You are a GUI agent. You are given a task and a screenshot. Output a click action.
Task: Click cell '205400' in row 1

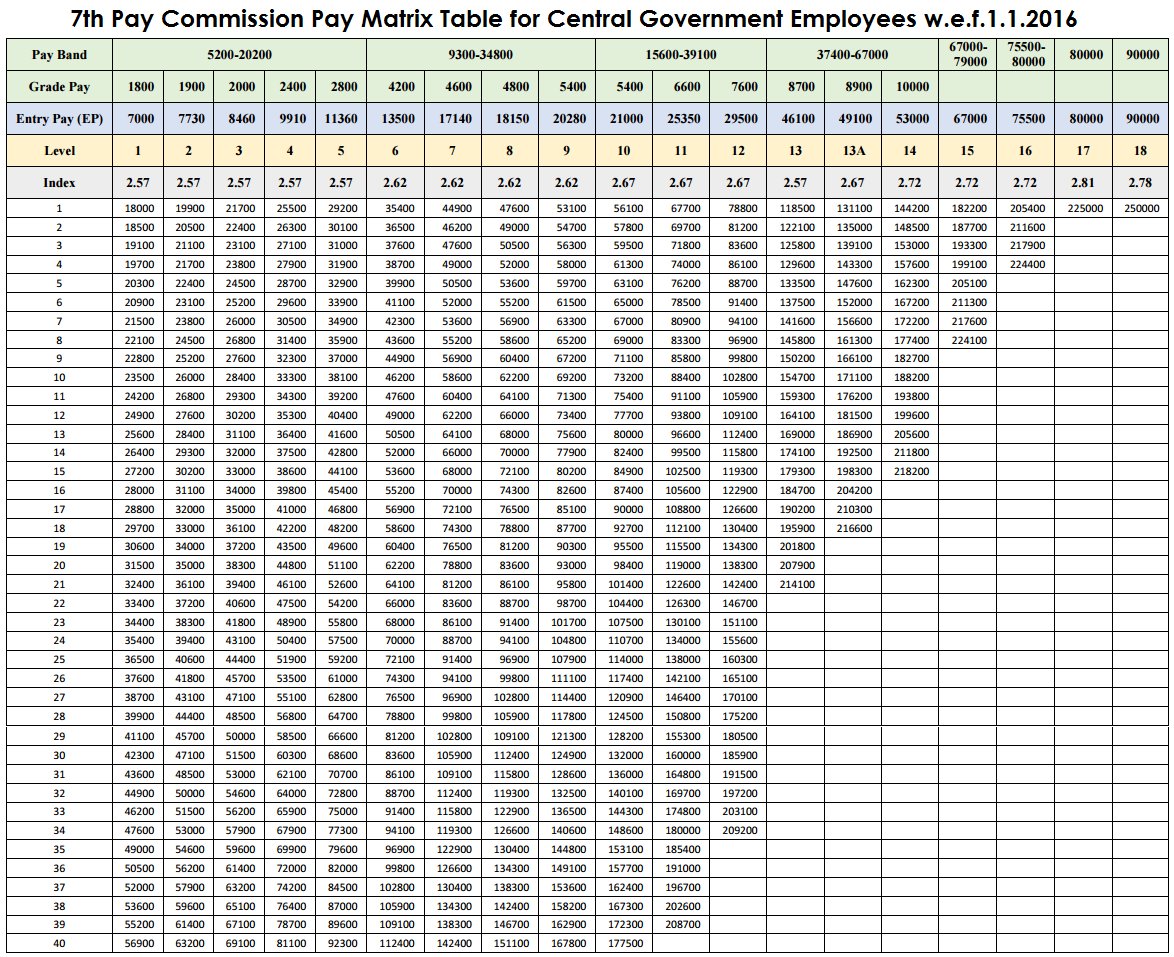tap(1027, 209)
